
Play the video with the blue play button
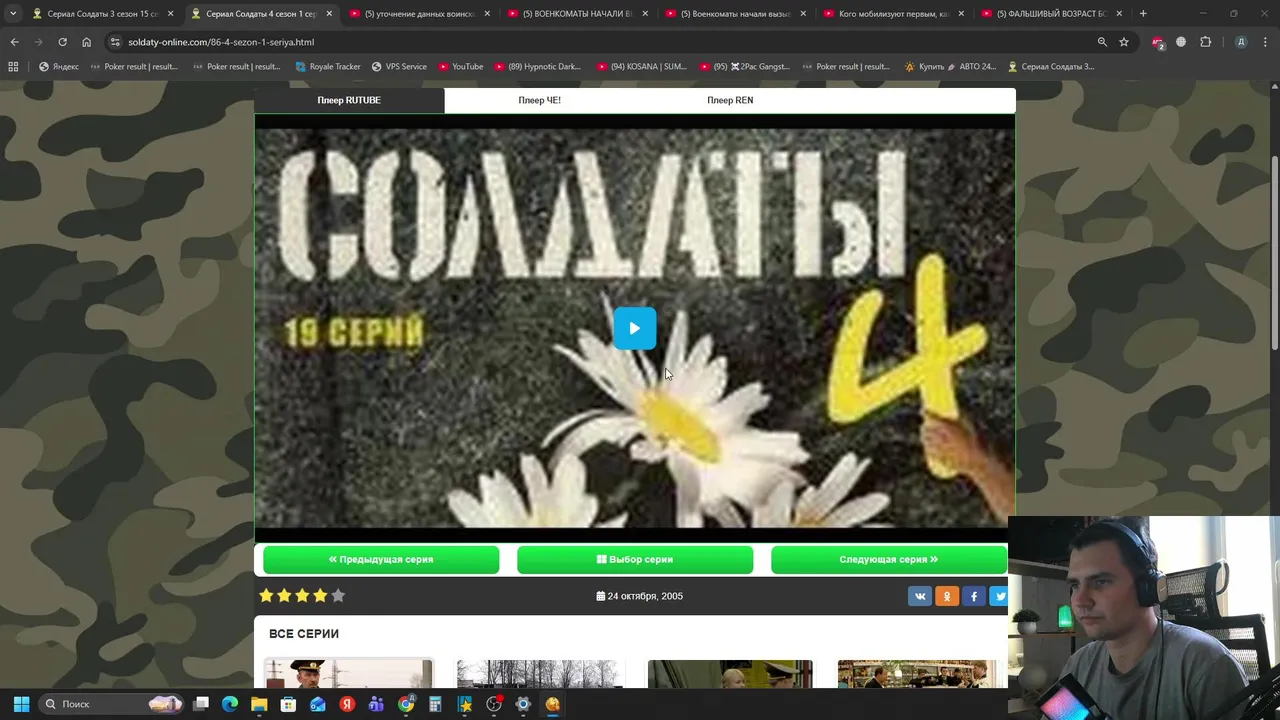634,328
